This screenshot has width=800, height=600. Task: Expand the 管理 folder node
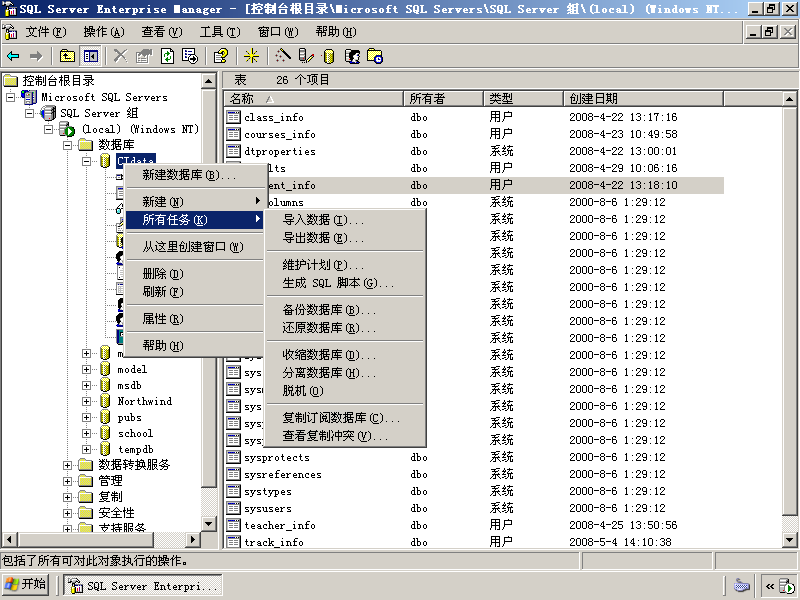(67, 481)
